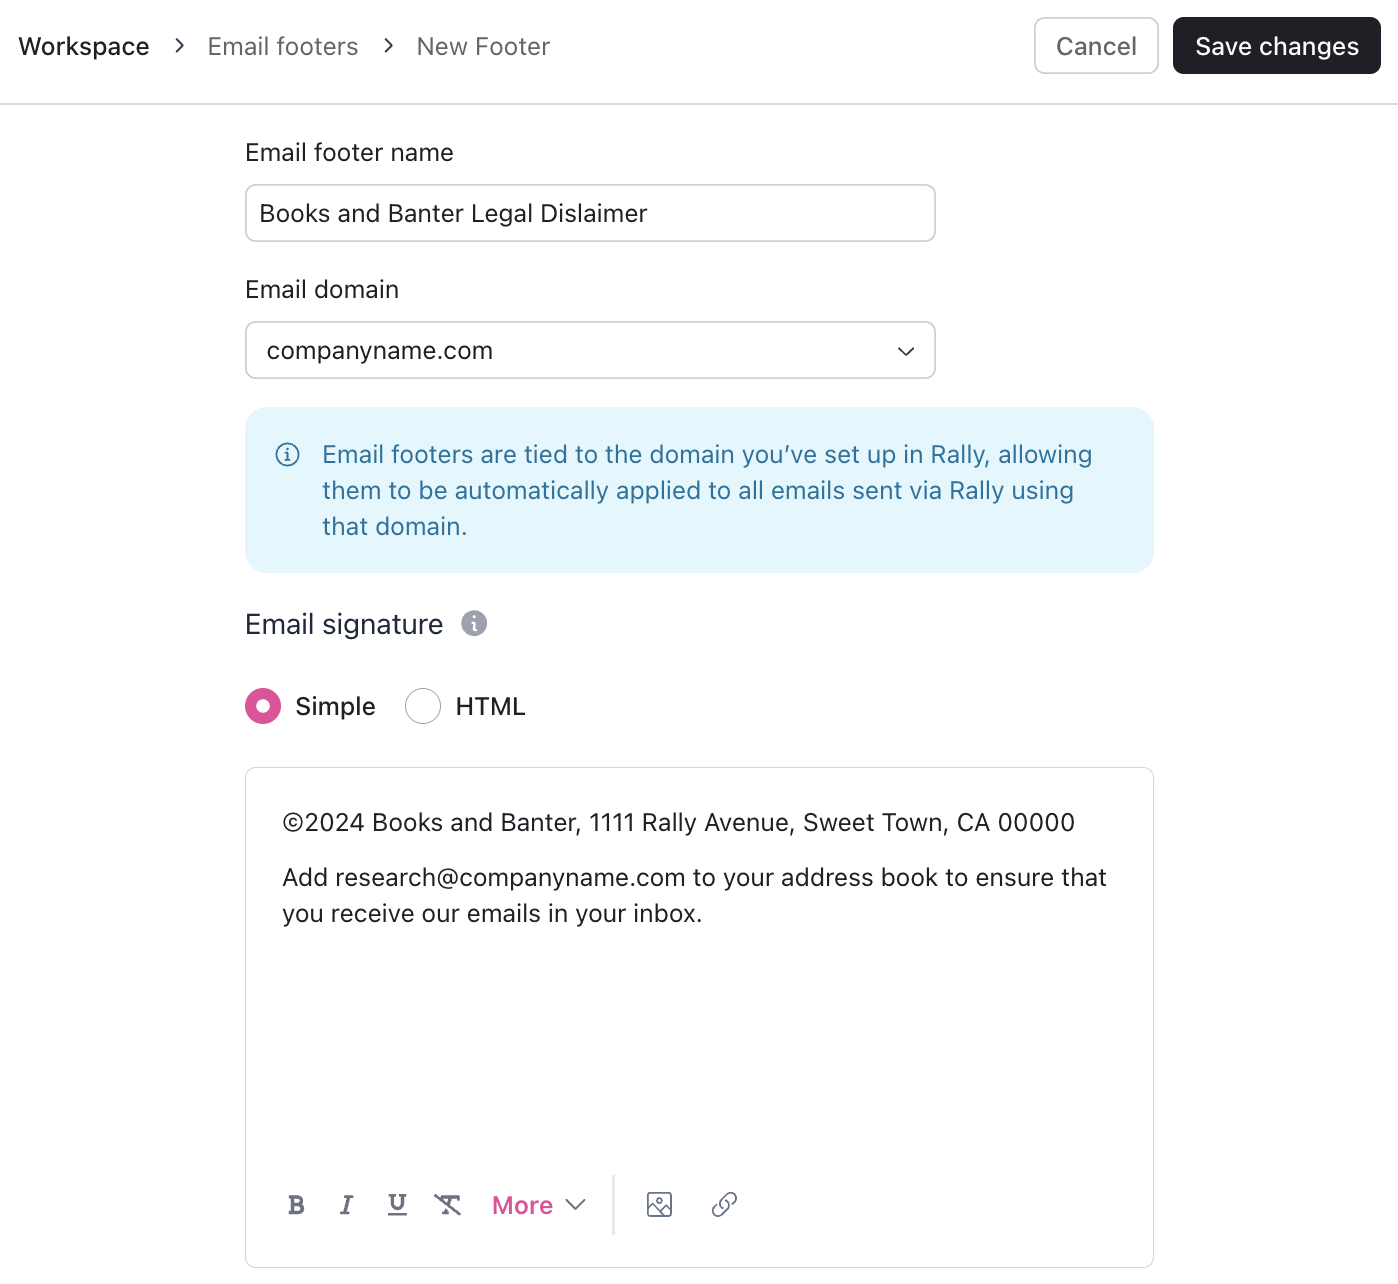1398x1284 pixels.
Task: Add a hyperlink to the signature
Action: pos(724,1205)
